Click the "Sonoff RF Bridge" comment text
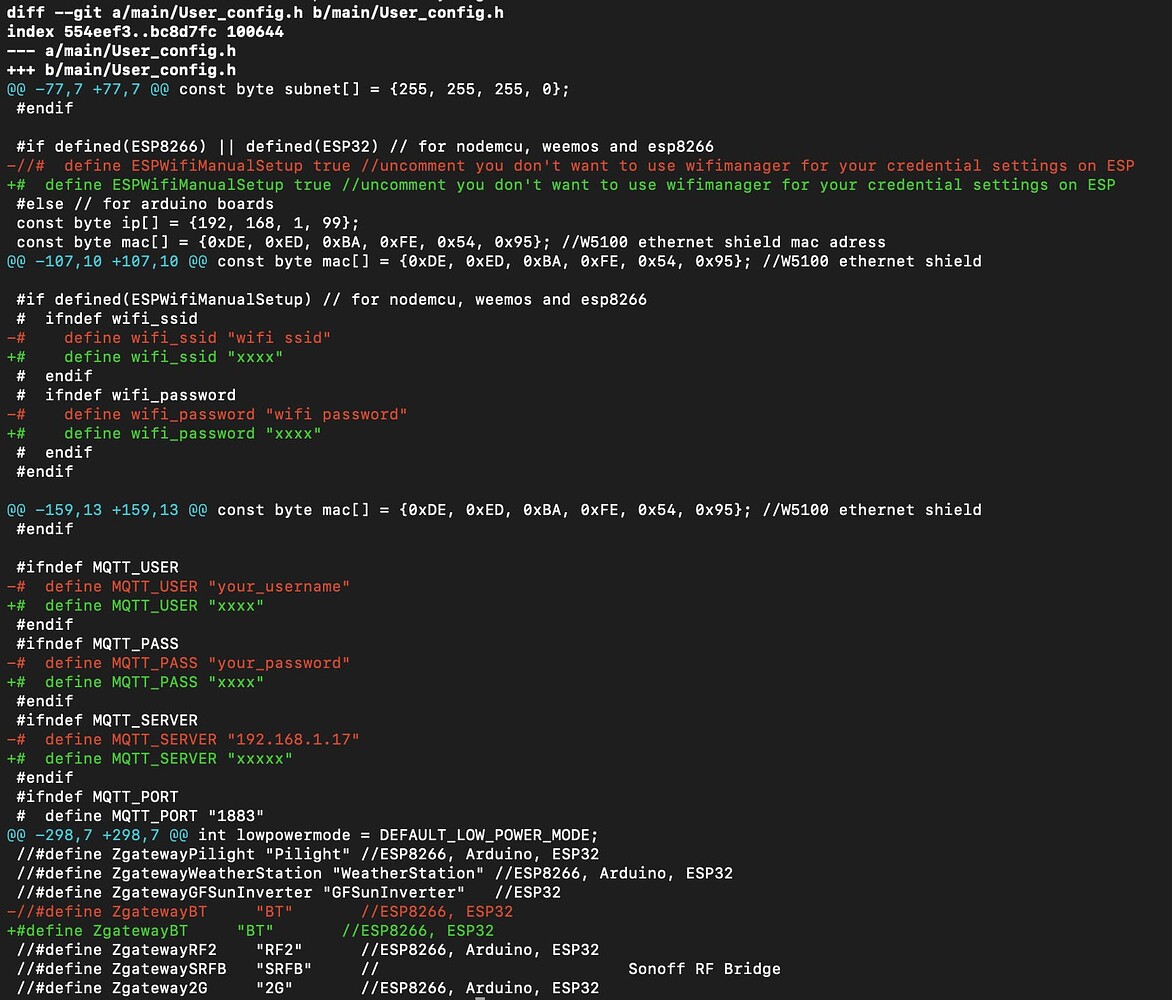The width and height of the screenshot is (1172, 1000). tap(704, 969)
